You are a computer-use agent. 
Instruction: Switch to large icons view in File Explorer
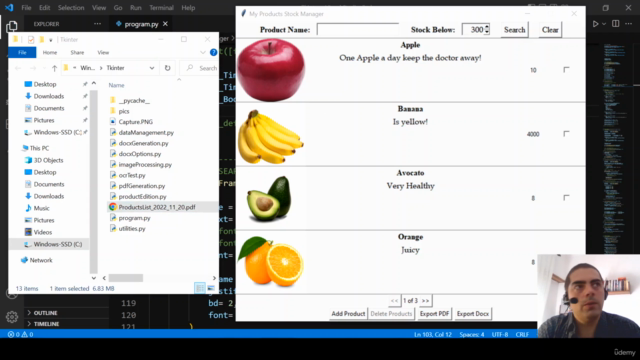[211, 288]
